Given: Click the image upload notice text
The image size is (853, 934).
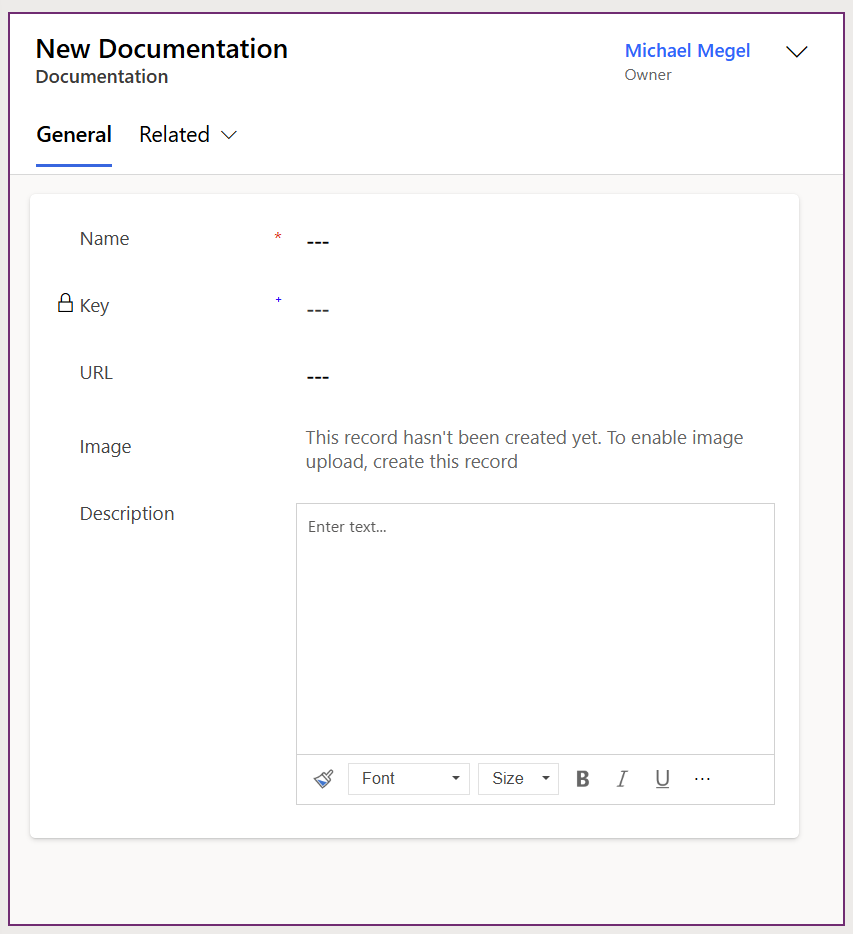Looking at the screenshot, I should point(524,450).
